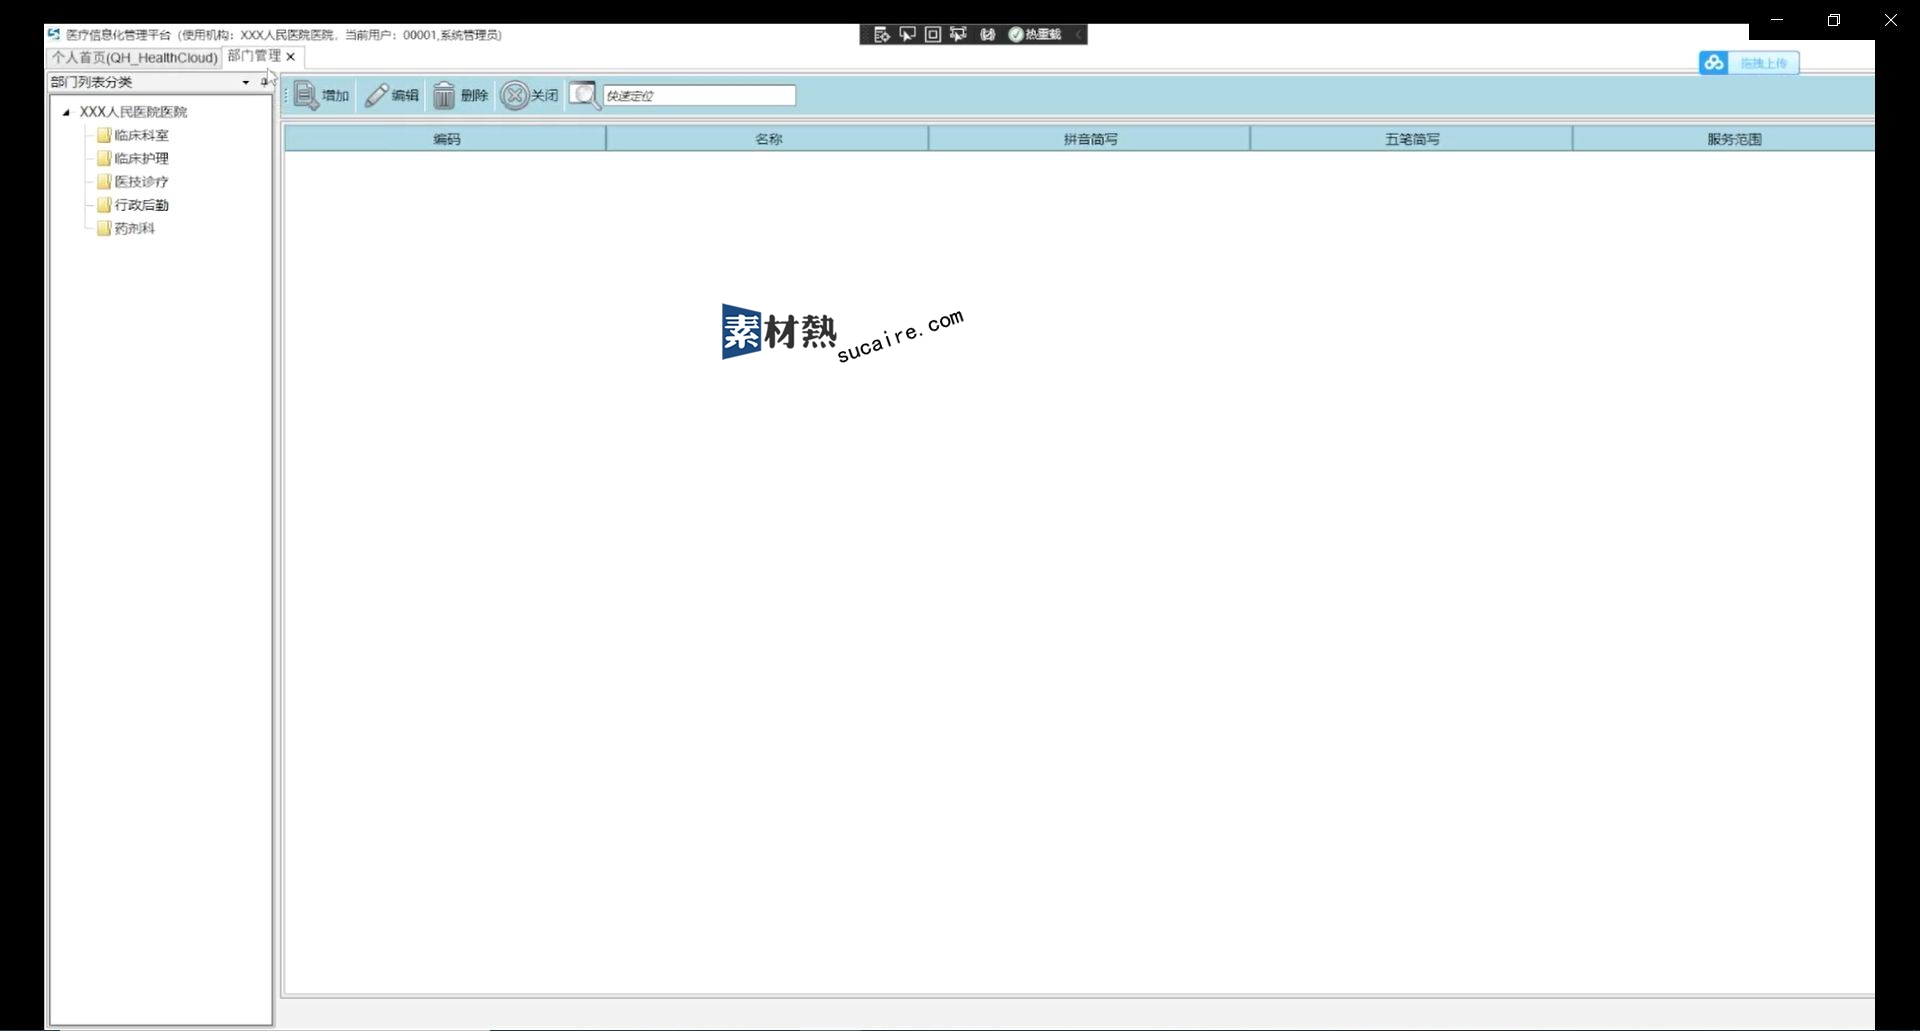Collapse the XXX人民医院医院 tree node
This screenshot has width=1920, height=1031.
point(66,112)
